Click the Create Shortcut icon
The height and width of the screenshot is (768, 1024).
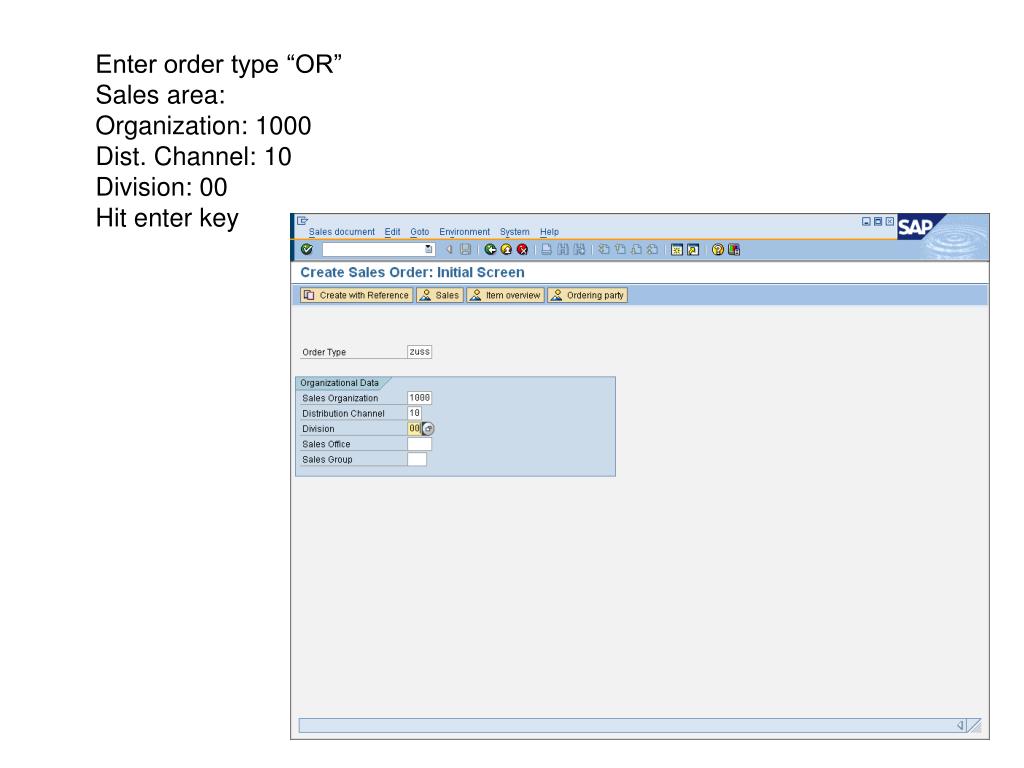click(x=693, y=249)
